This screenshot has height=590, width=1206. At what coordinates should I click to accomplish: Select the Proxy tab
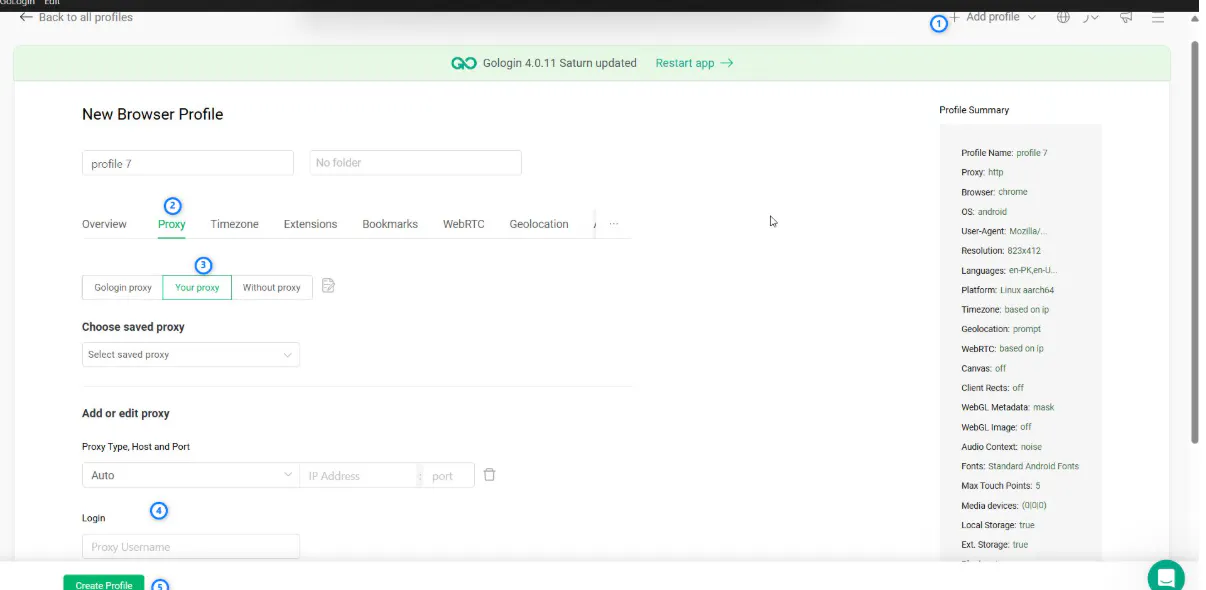click(x=172, y=224)
